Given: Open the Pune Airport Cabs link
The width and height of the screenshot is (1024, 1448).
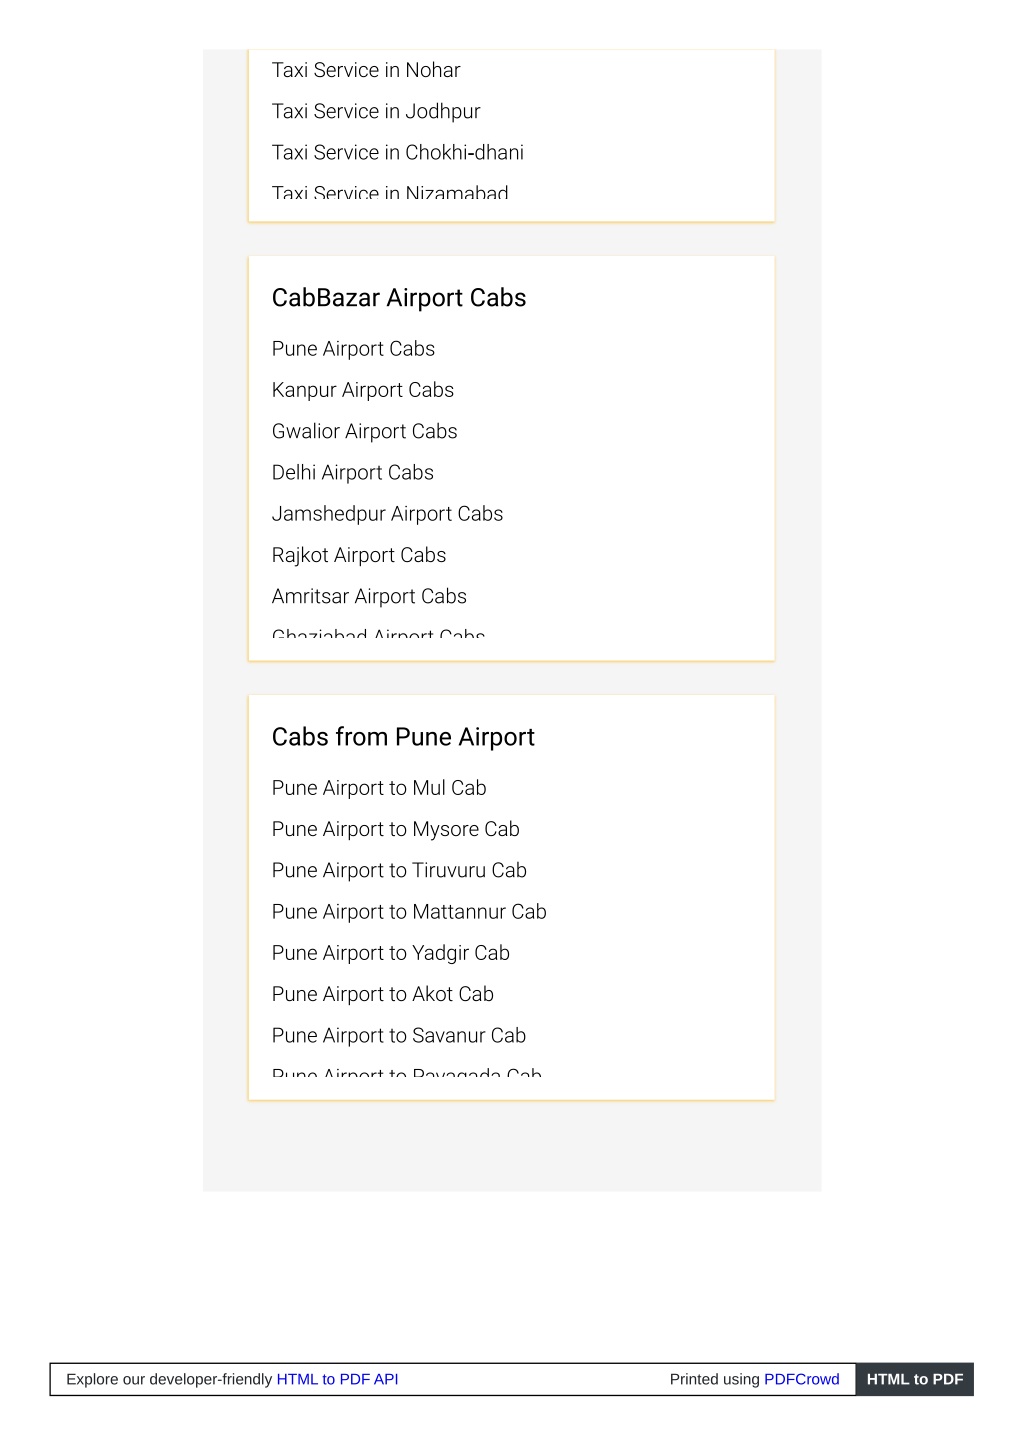Looking at the screenshot, I should click(x=353, y=349).
